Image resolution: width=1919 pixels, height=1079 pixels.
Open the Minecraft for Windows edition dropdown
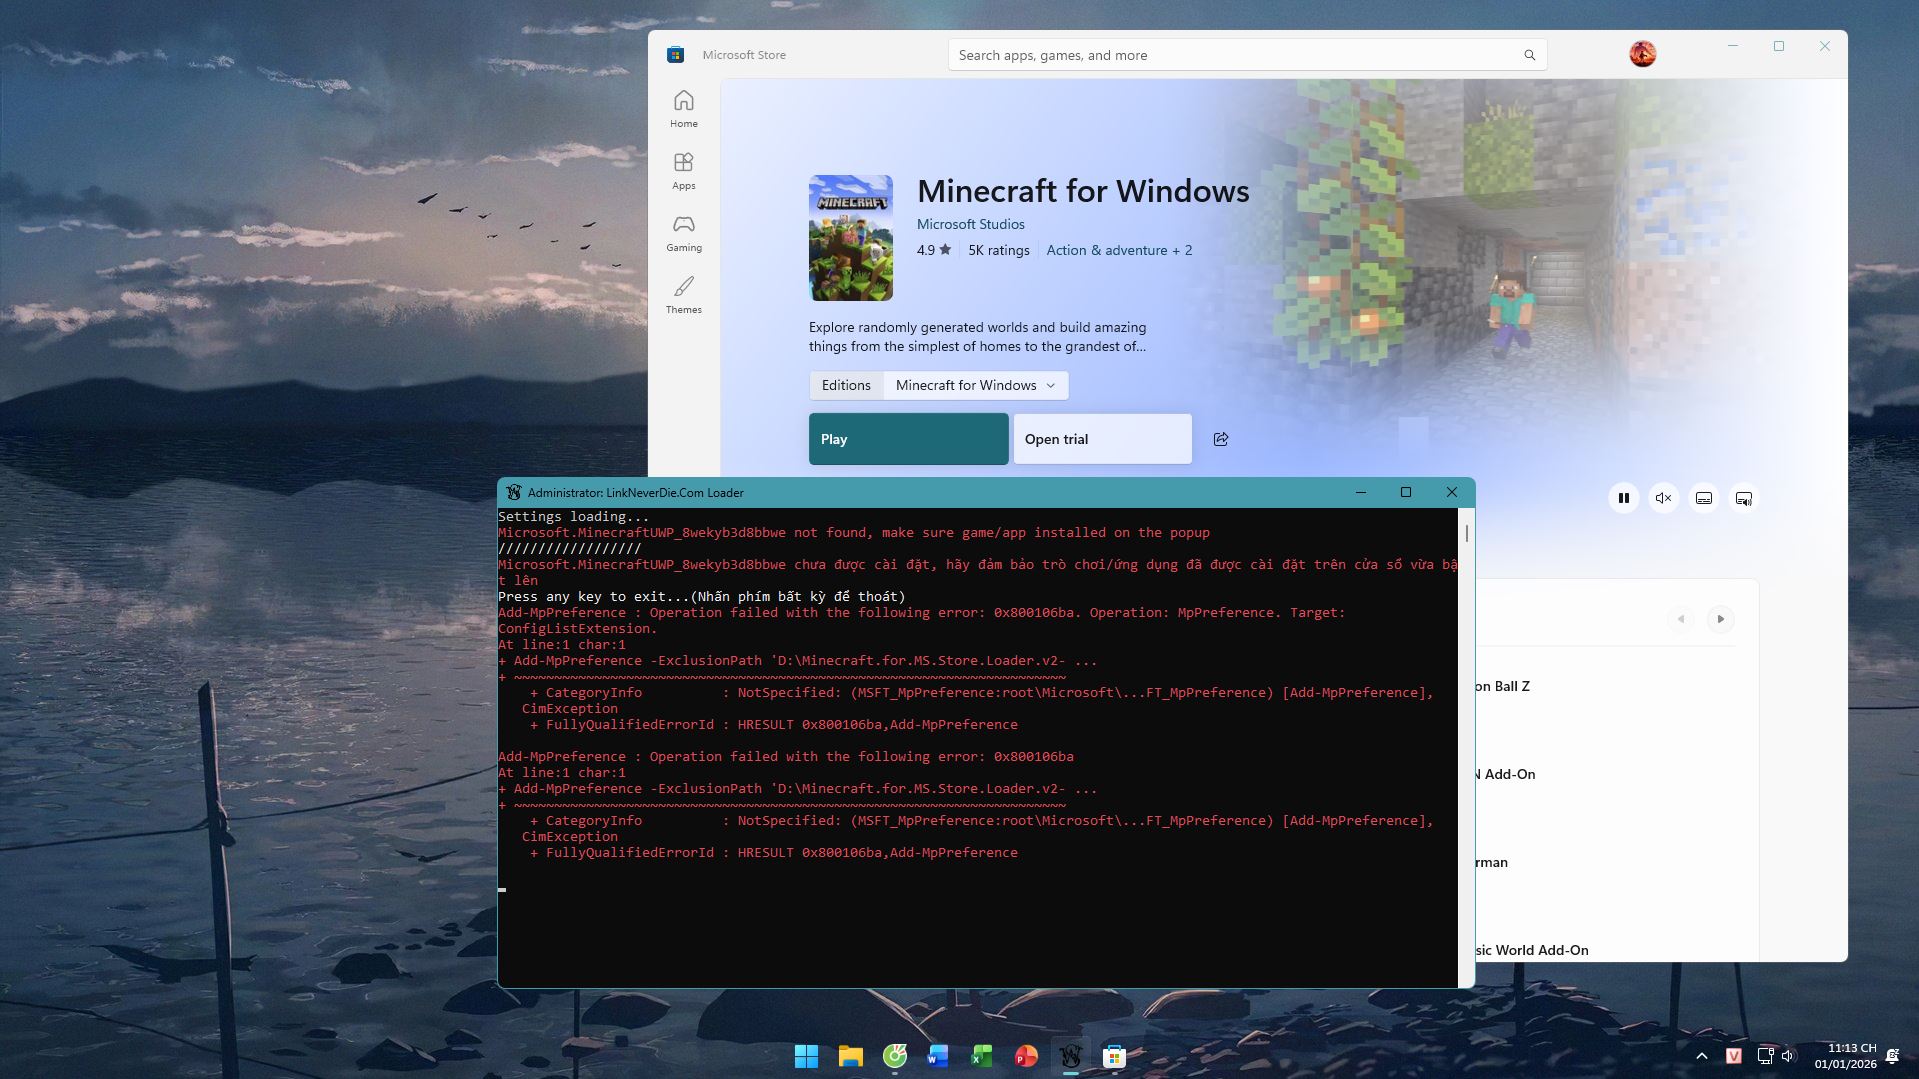974,385
